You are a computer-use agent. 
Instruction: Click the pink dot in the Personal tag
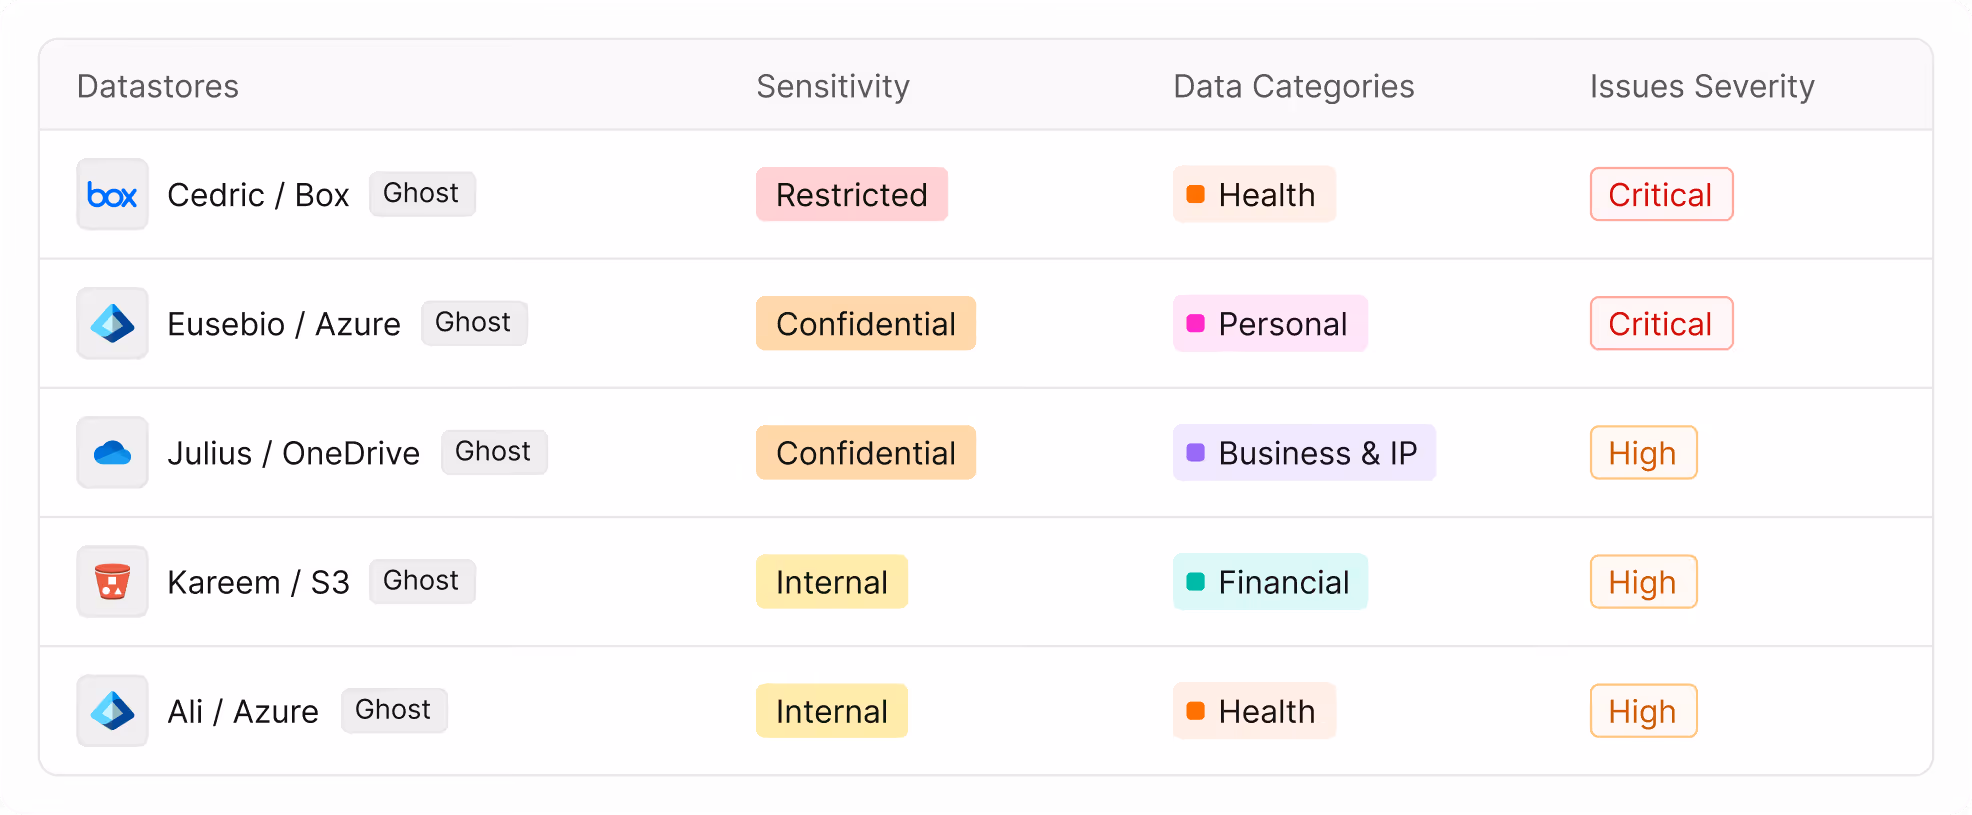[1195, 323]
